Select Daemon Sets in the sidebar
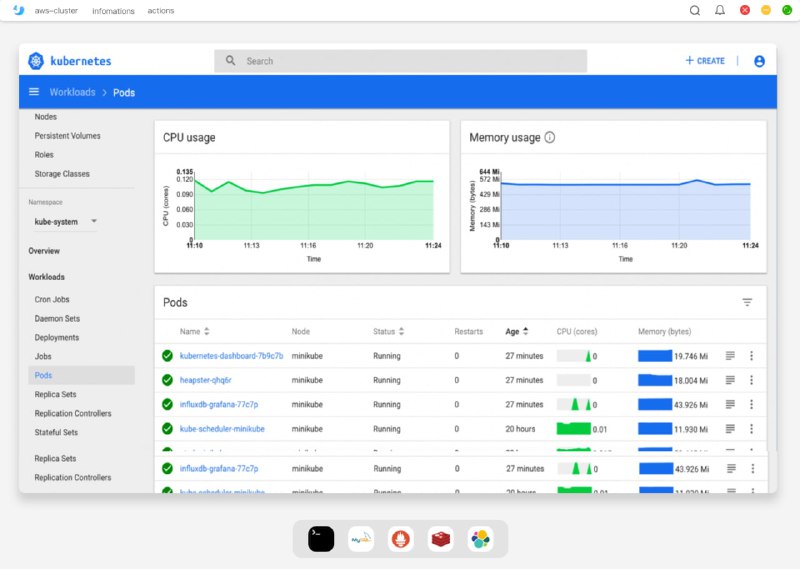This screenshot has height=569, width=800. pyautogui.click(x=57, y=318)
